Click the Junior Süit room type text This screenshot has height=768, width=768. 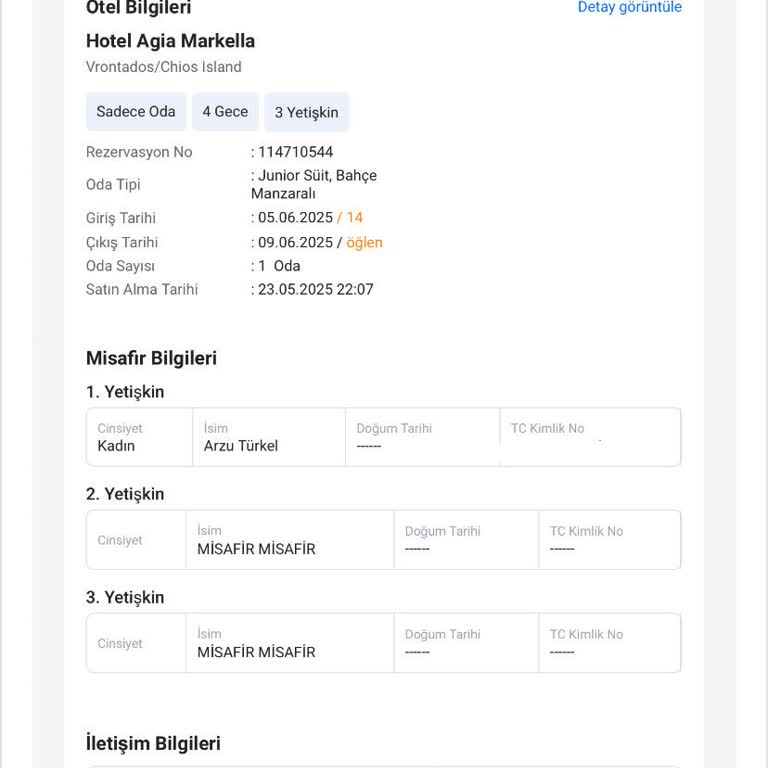[x=293, y=175]
